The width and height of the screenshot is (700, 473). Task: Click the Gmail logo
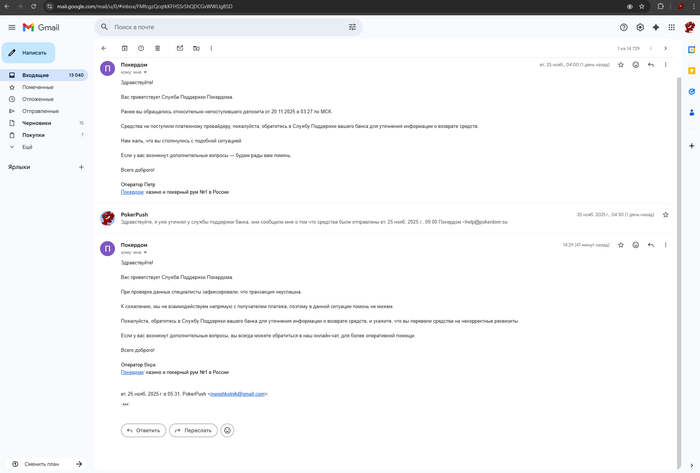[41, 28]
